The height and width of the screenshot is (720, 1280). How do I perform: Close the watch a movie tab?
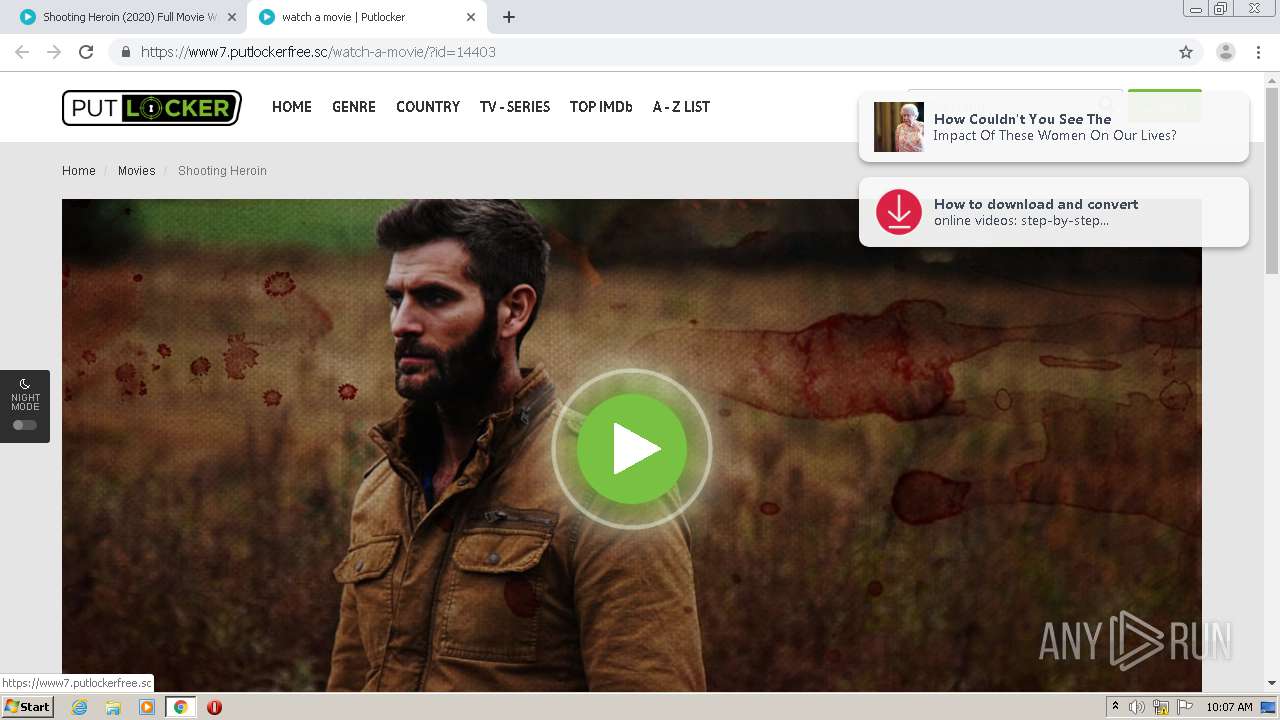point(471,17)
